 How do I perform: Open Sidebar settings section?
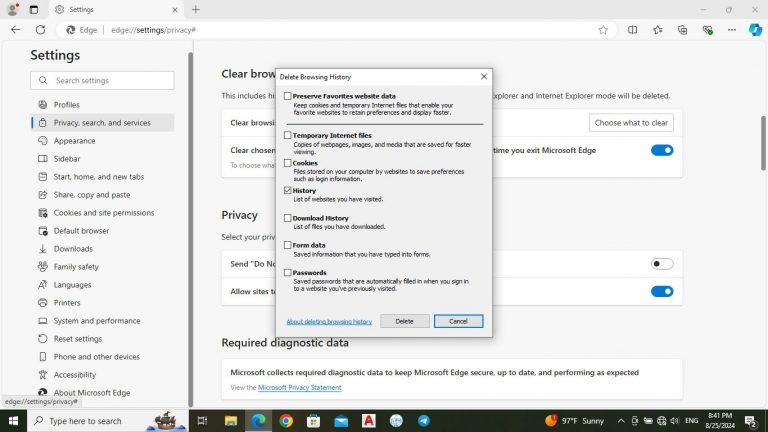[102, 159]
